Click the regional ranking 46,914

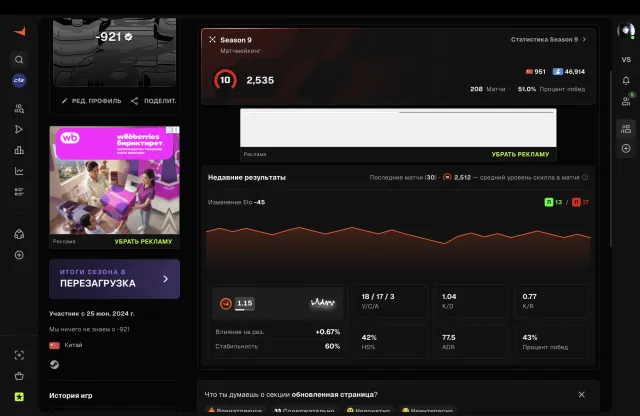pos(569,71)
